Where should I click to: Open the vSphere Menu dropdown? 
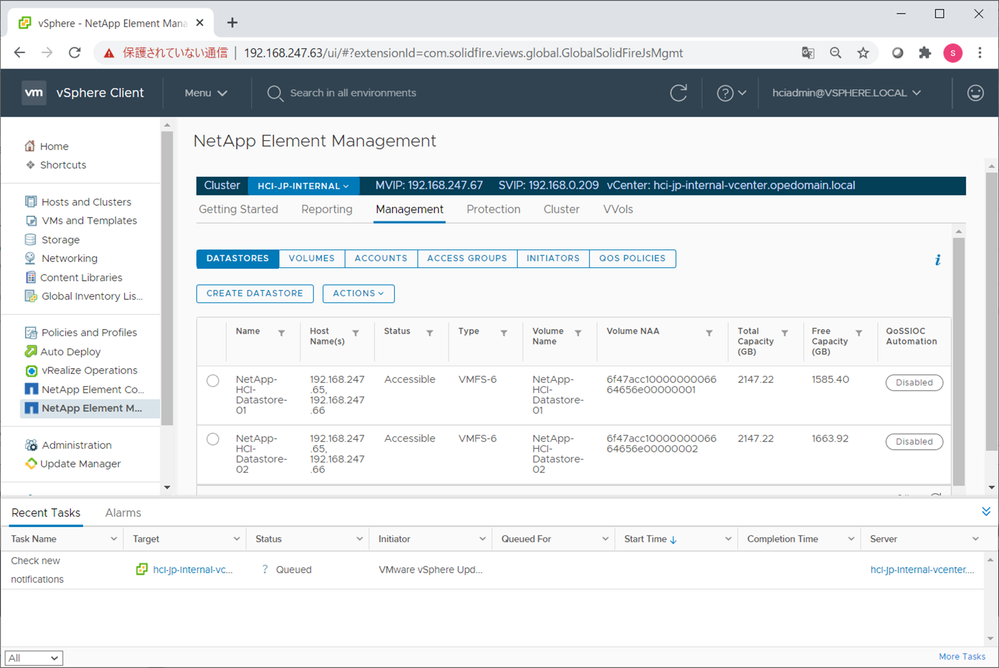pos(206,93)
